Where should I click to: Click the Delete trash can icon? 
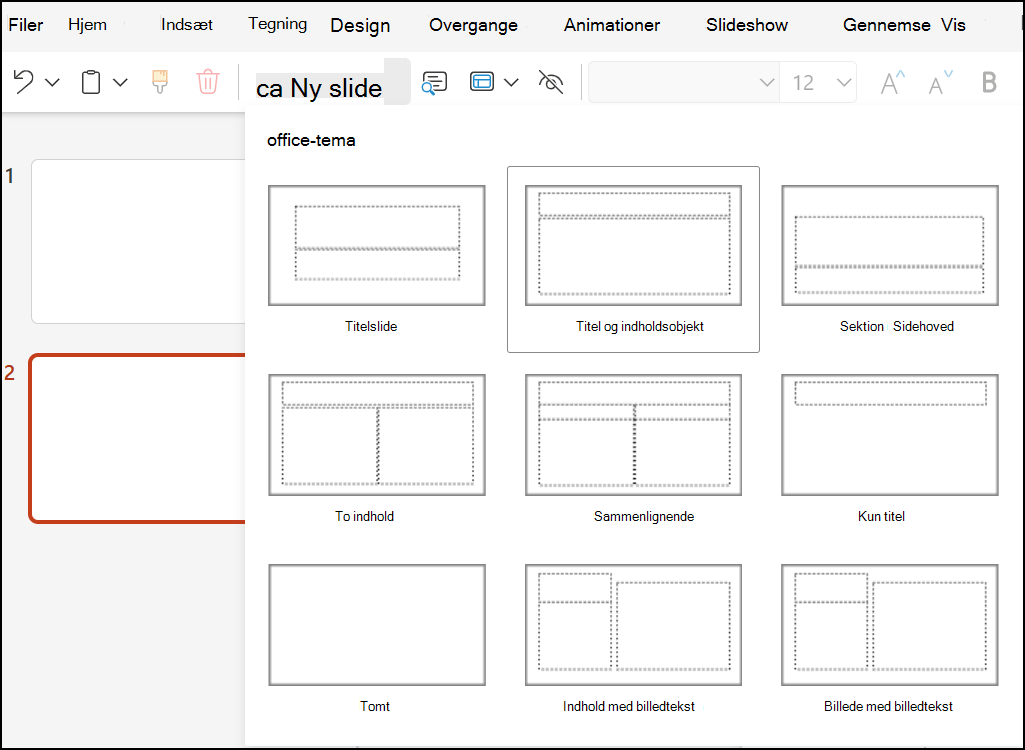[208, 82]
